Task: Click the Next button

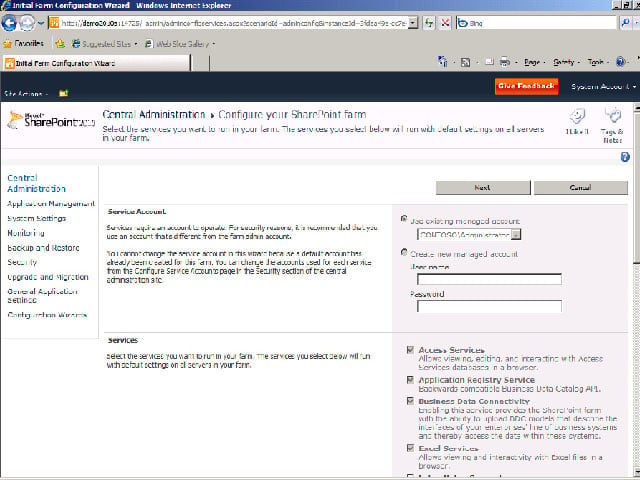Action: coord(483,188)
